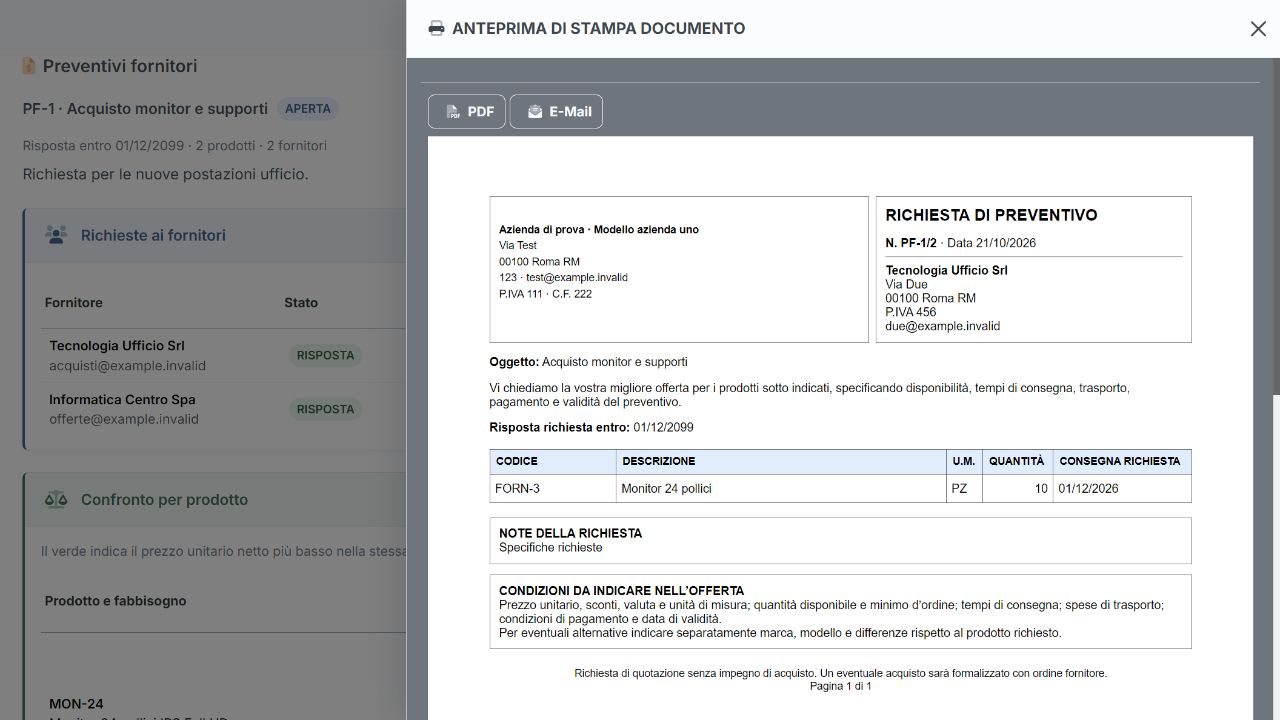
Task: Click CONDIZIONI DA INDICARE NELL'OFFERTA heading
Action: point(621,591)
